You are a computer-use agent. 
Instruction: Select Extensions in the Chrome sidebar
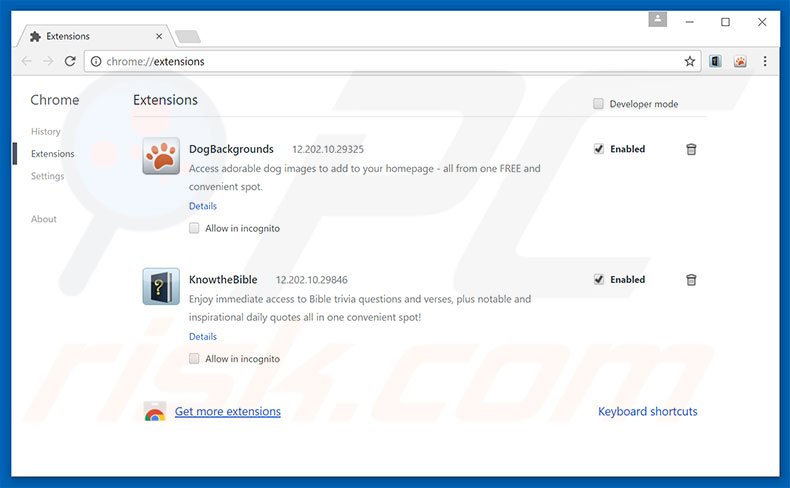(52, 154)
